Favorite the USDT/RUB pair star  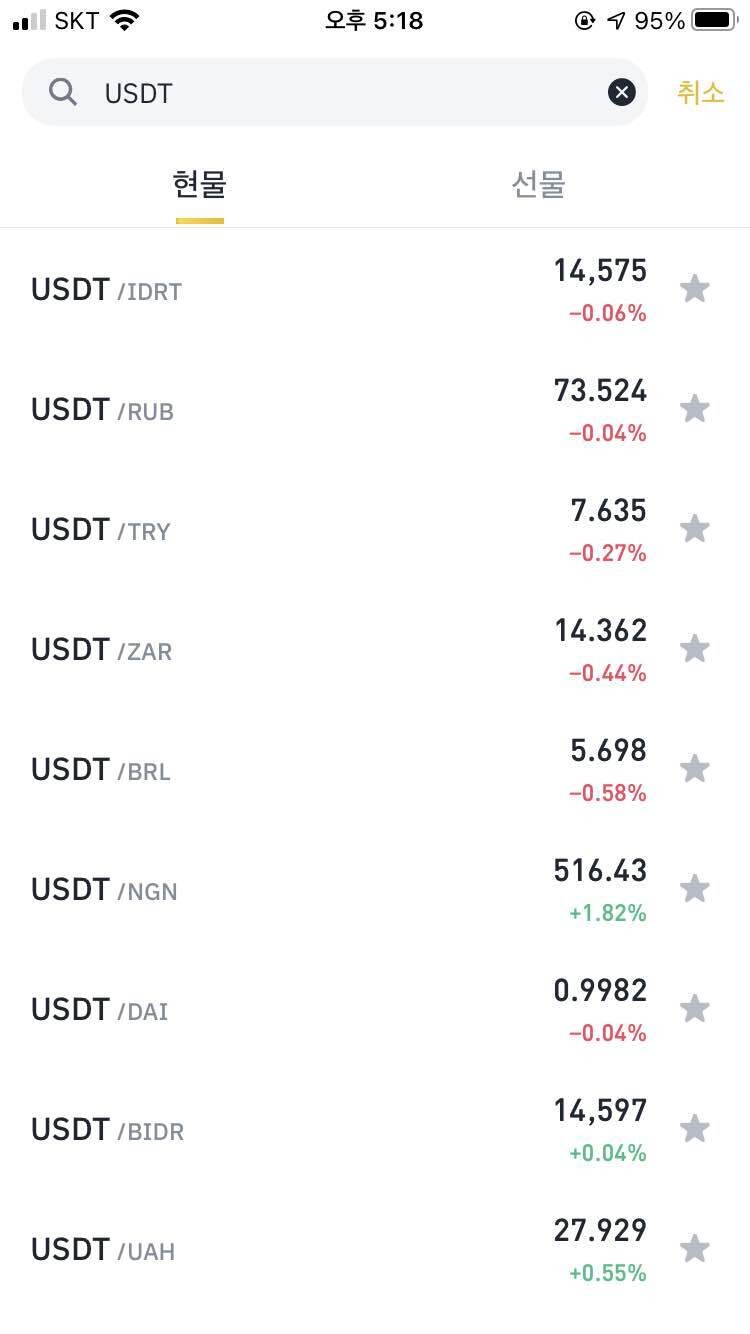coord(694,409)
